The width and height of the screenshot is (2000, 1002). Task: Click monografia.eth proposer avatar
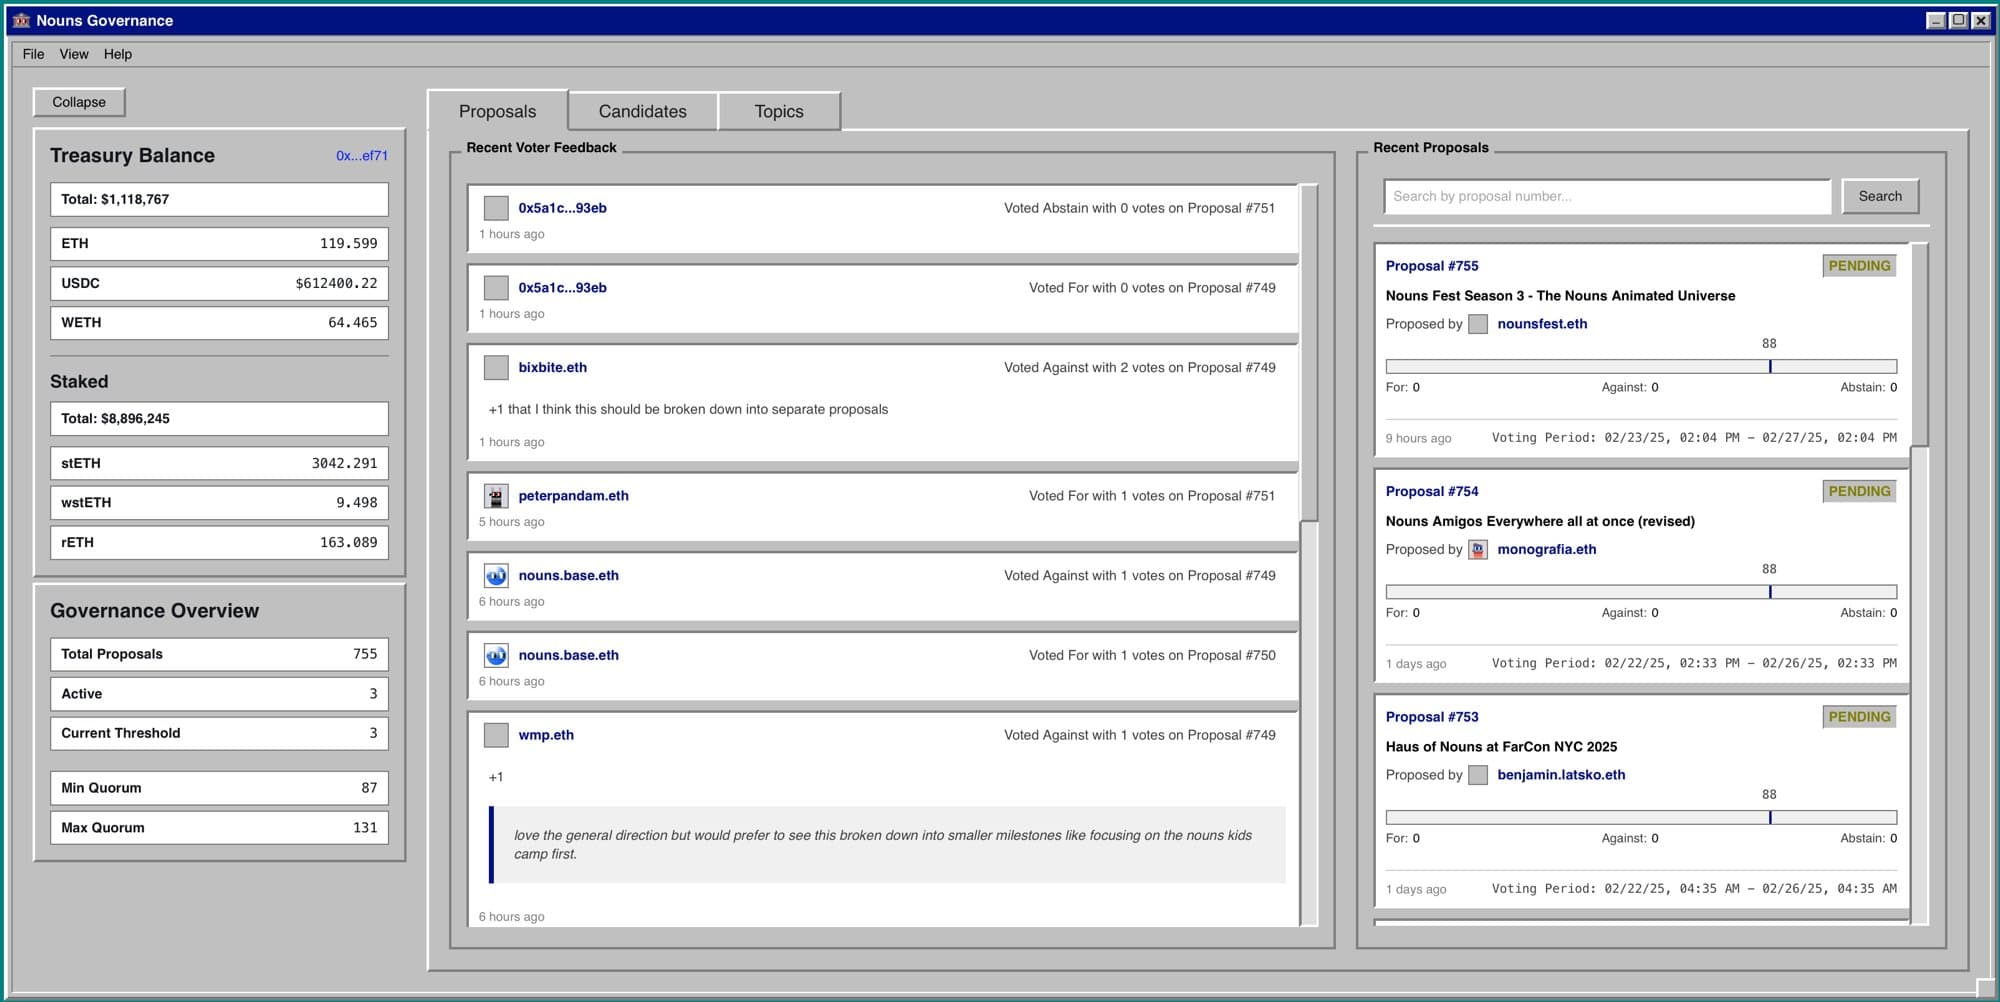click(1478, 550)
